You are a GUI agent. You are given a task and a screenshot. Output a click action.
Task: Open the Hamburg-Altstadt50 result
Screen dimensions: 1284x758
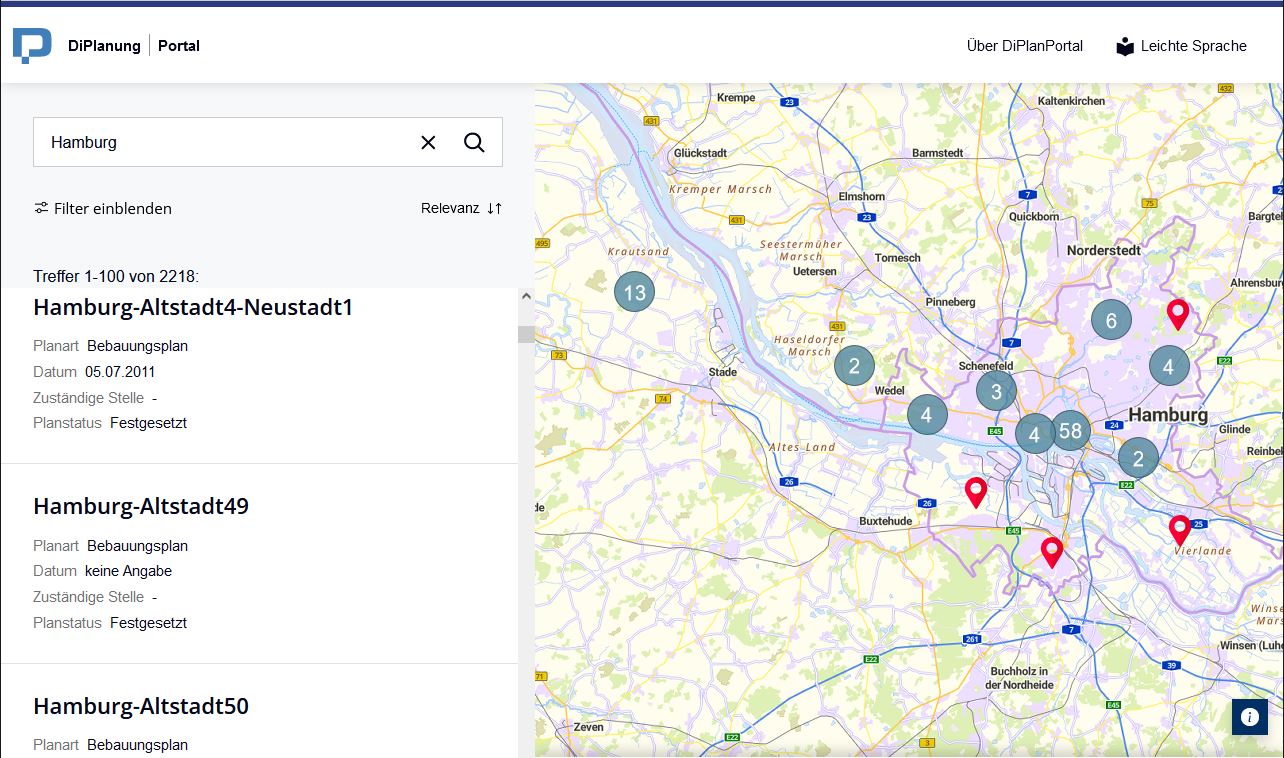(x=141, y=706)
